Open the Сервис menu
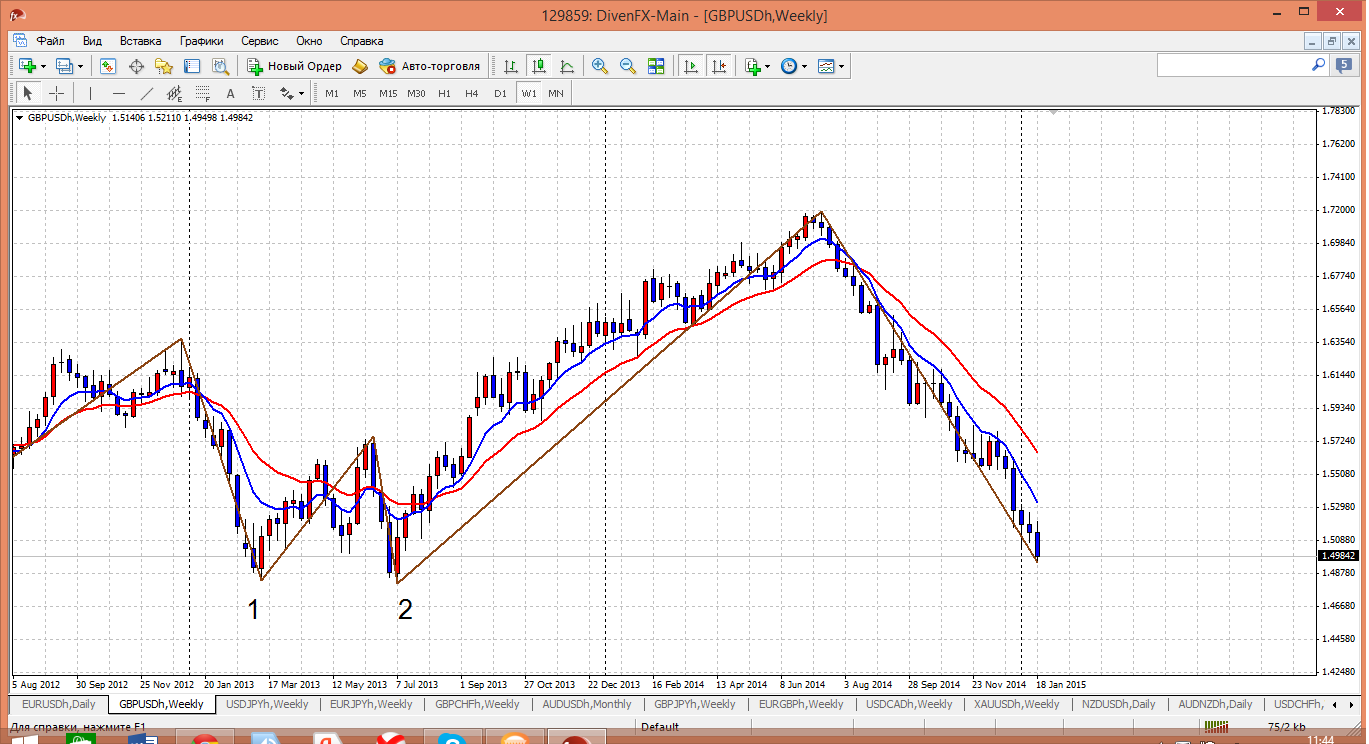Viewport: 1369px width, 744px height. pos(260,41)
